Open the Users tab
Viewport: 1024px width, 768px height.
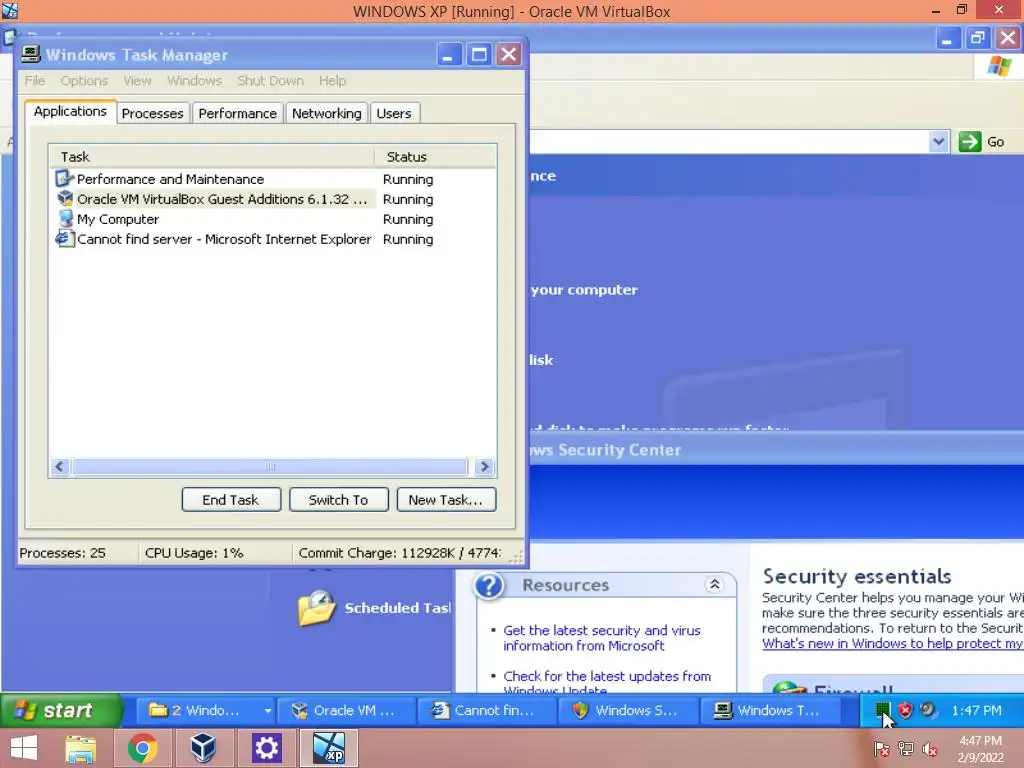(394, 113)
